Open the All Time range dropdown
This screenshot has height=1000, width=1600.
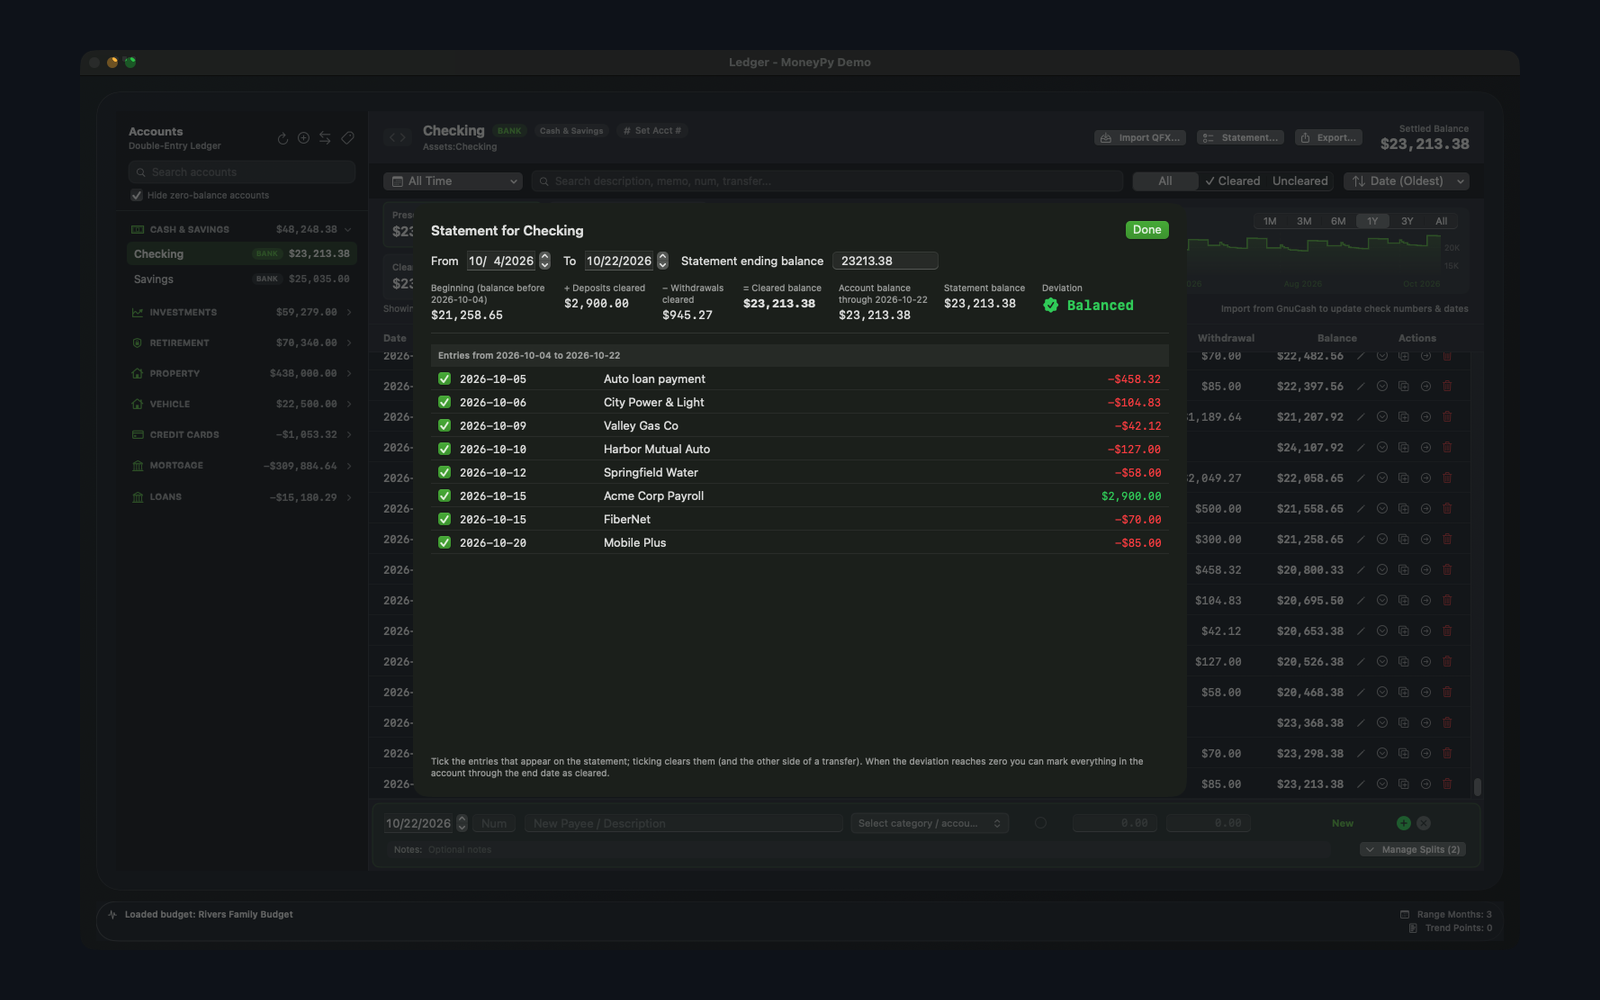click(x=453, y=181)
